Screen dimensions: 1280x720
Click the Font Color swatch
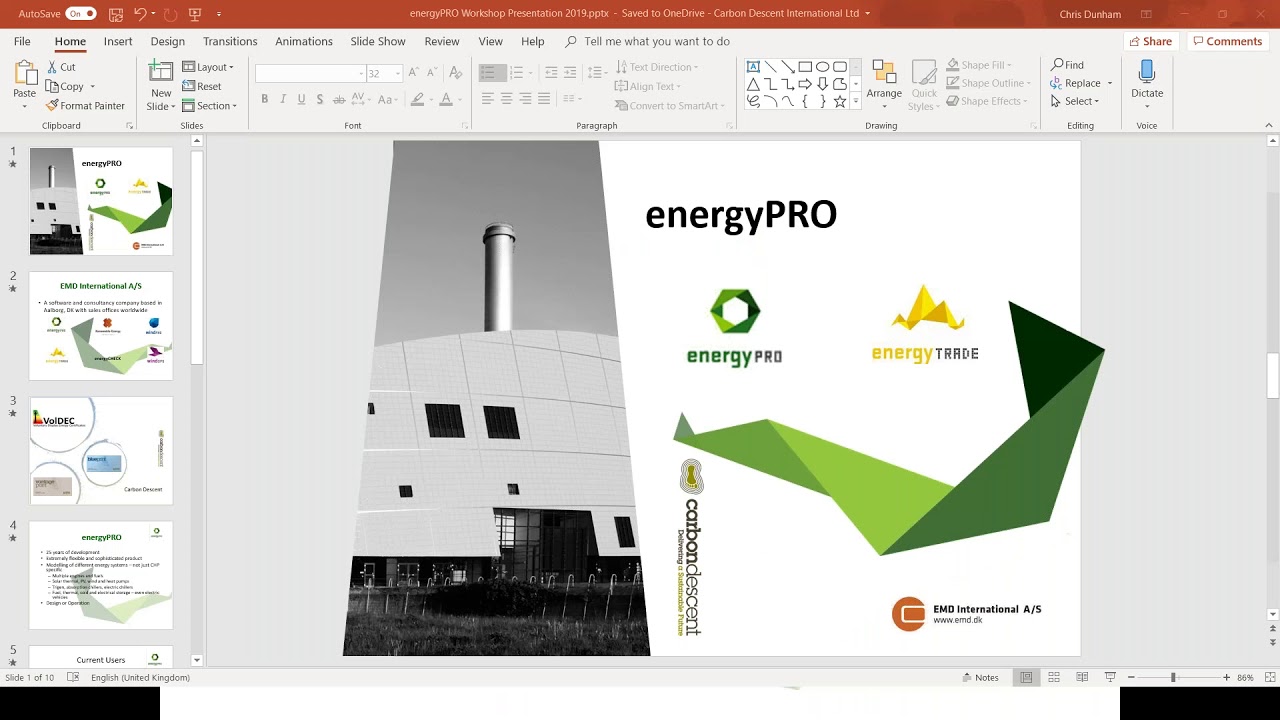click(445, 99)
